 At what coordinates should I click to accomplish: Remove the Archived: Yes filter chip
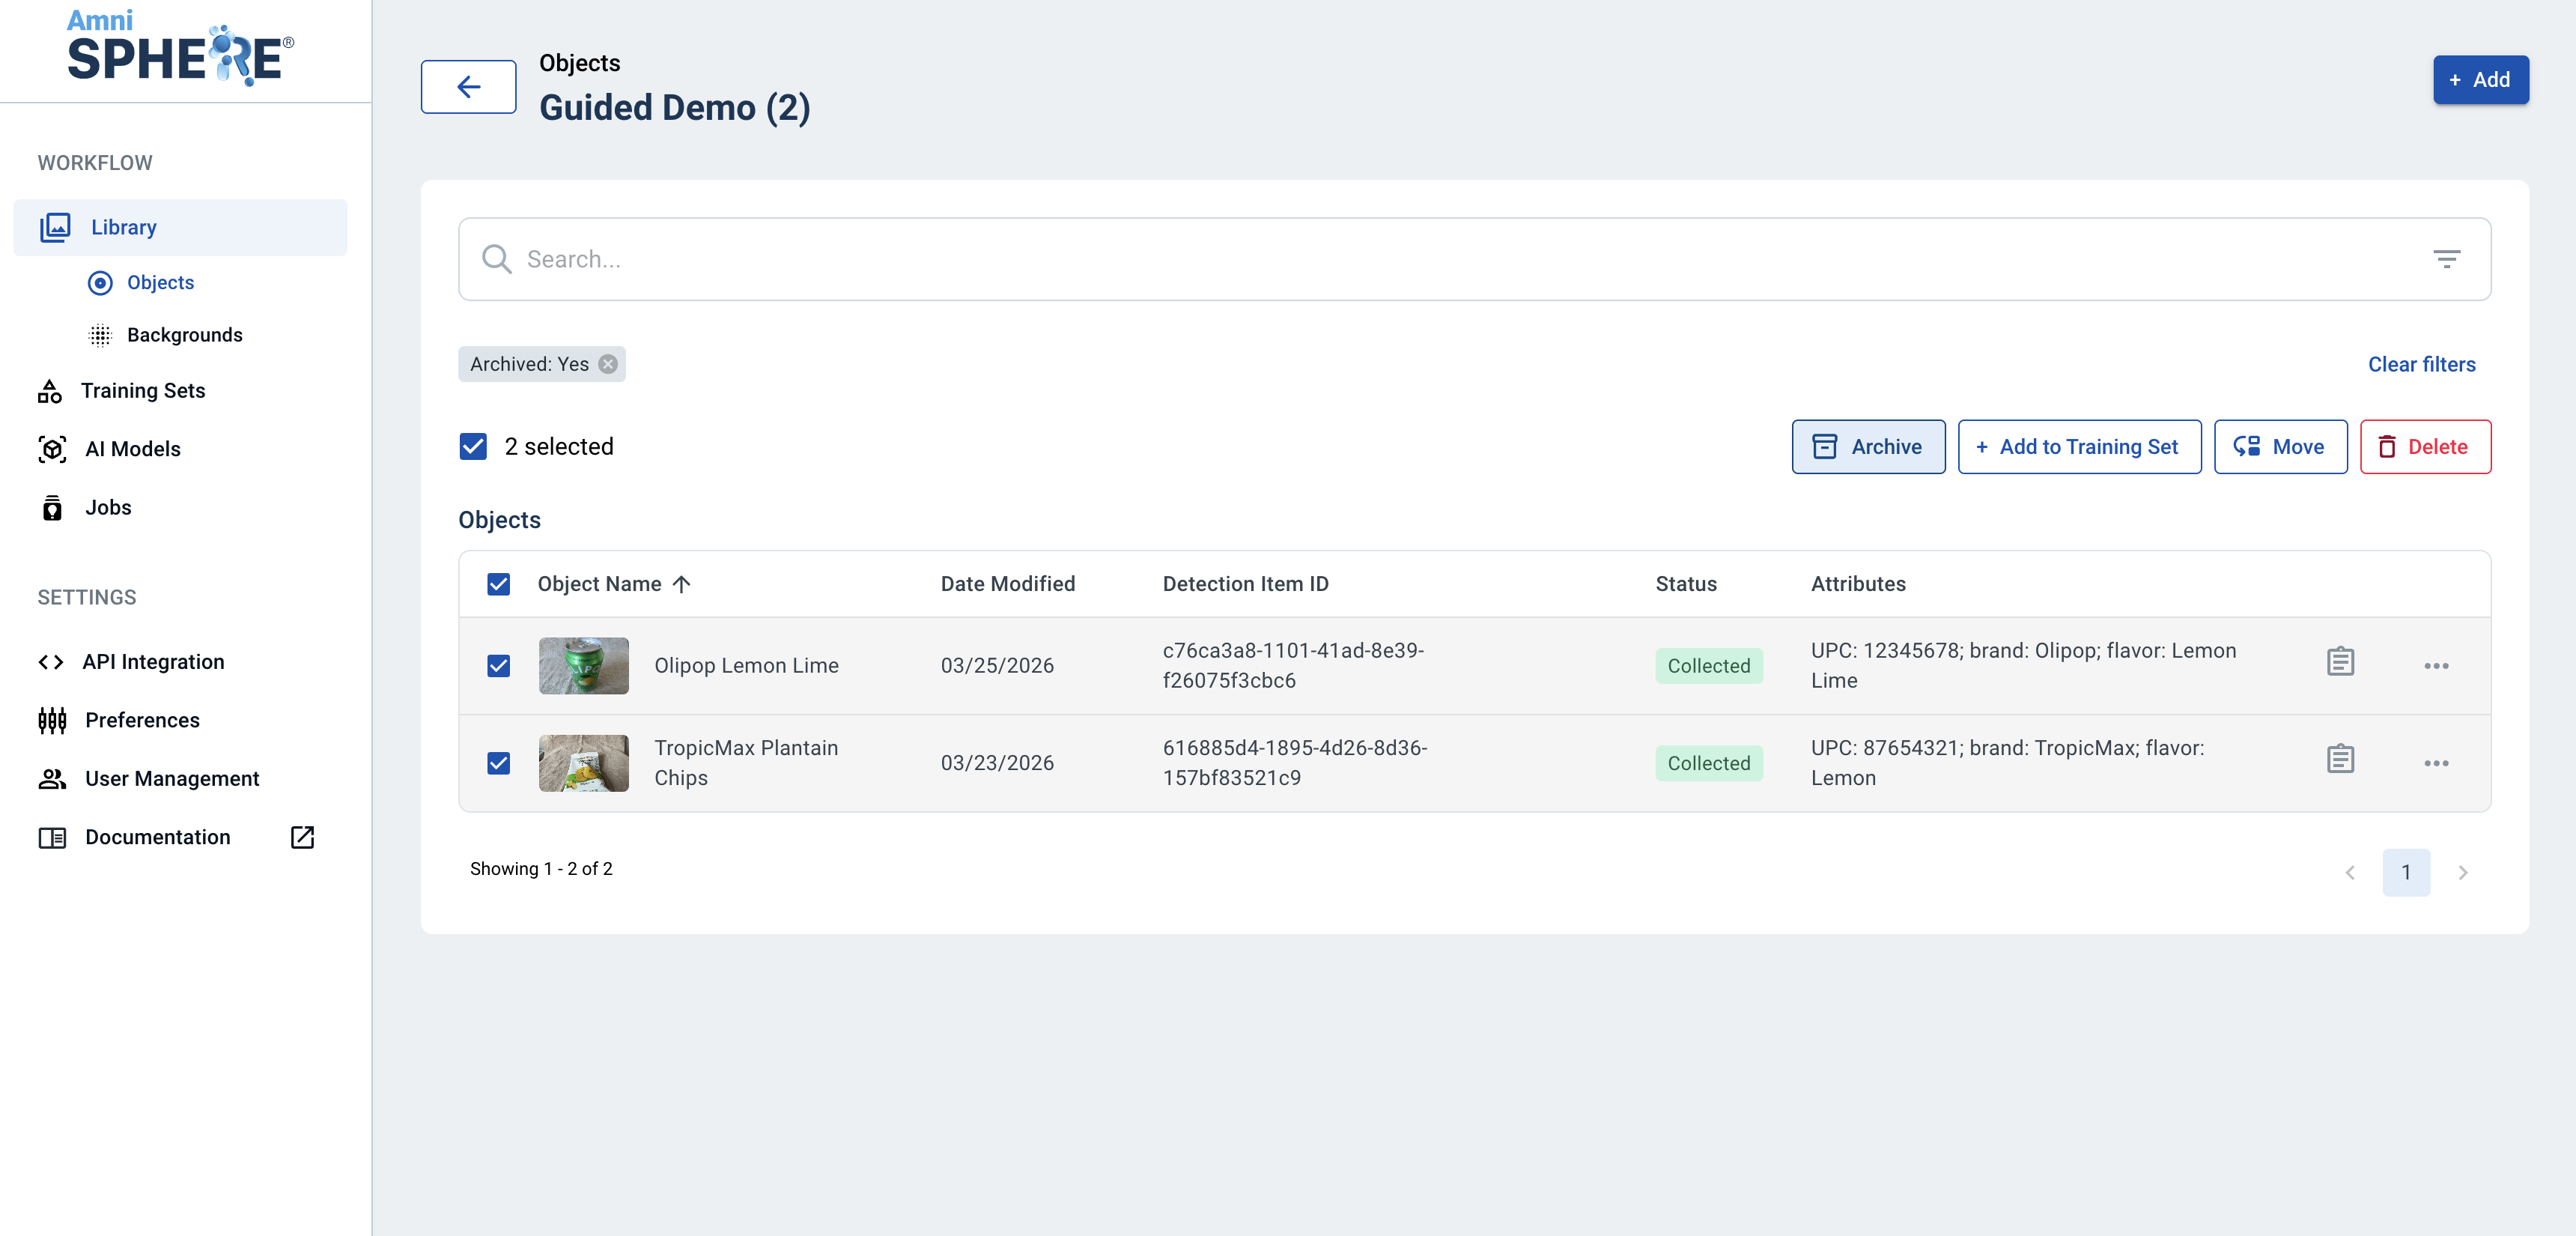[608, 364]
